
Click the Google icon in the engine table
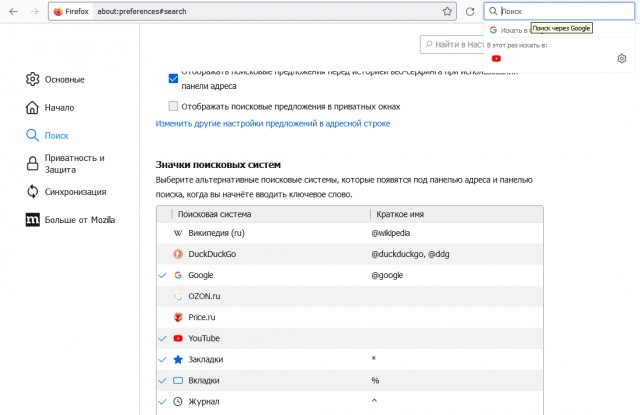(x=178, y=275)
